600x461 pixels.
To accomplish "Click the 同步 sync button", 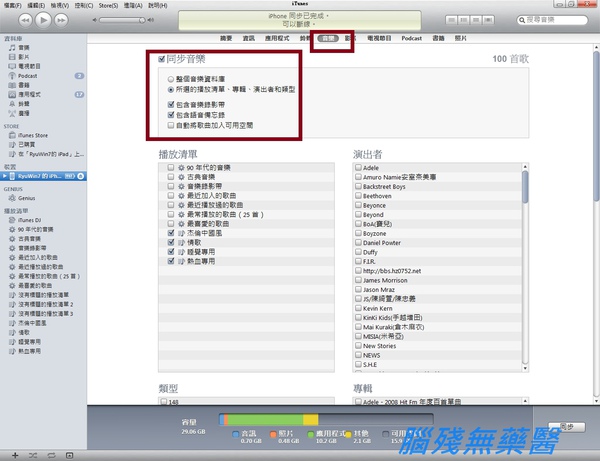I will tap(567, 427).
